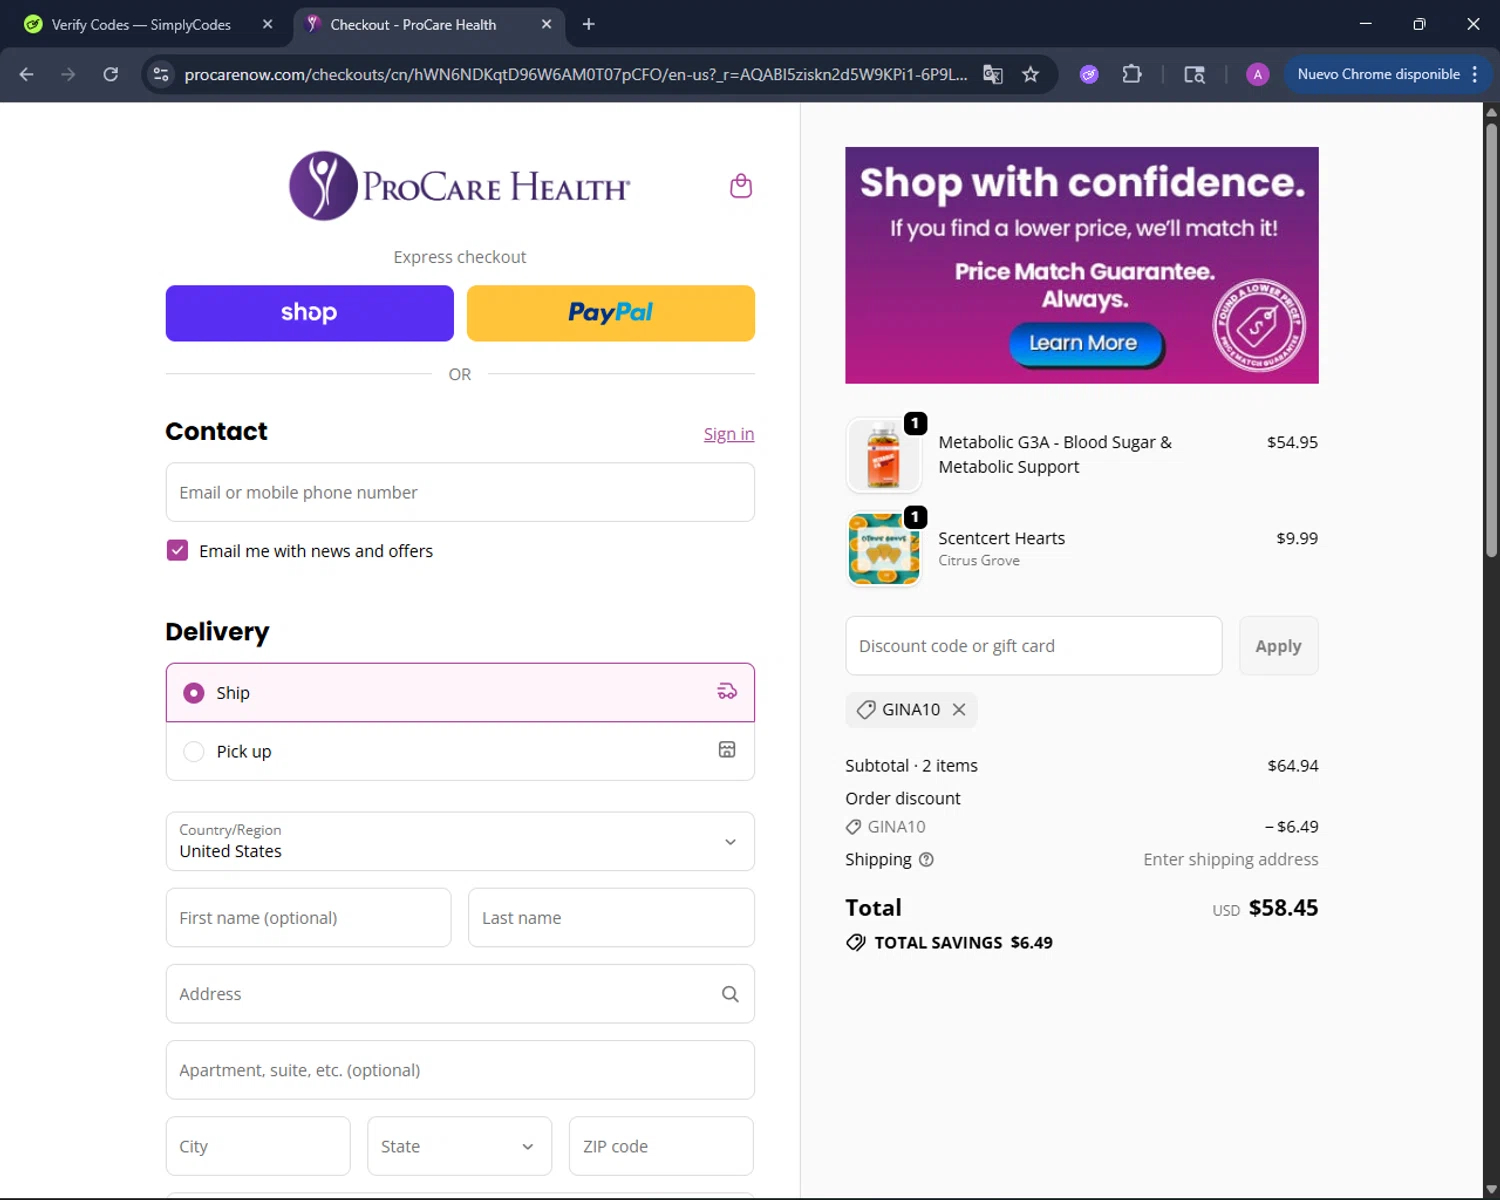Image resolution: width=1500 pixels, height=1200 pixels.
Task: Click the Total Savings tag icon
Action: (856, 942)
